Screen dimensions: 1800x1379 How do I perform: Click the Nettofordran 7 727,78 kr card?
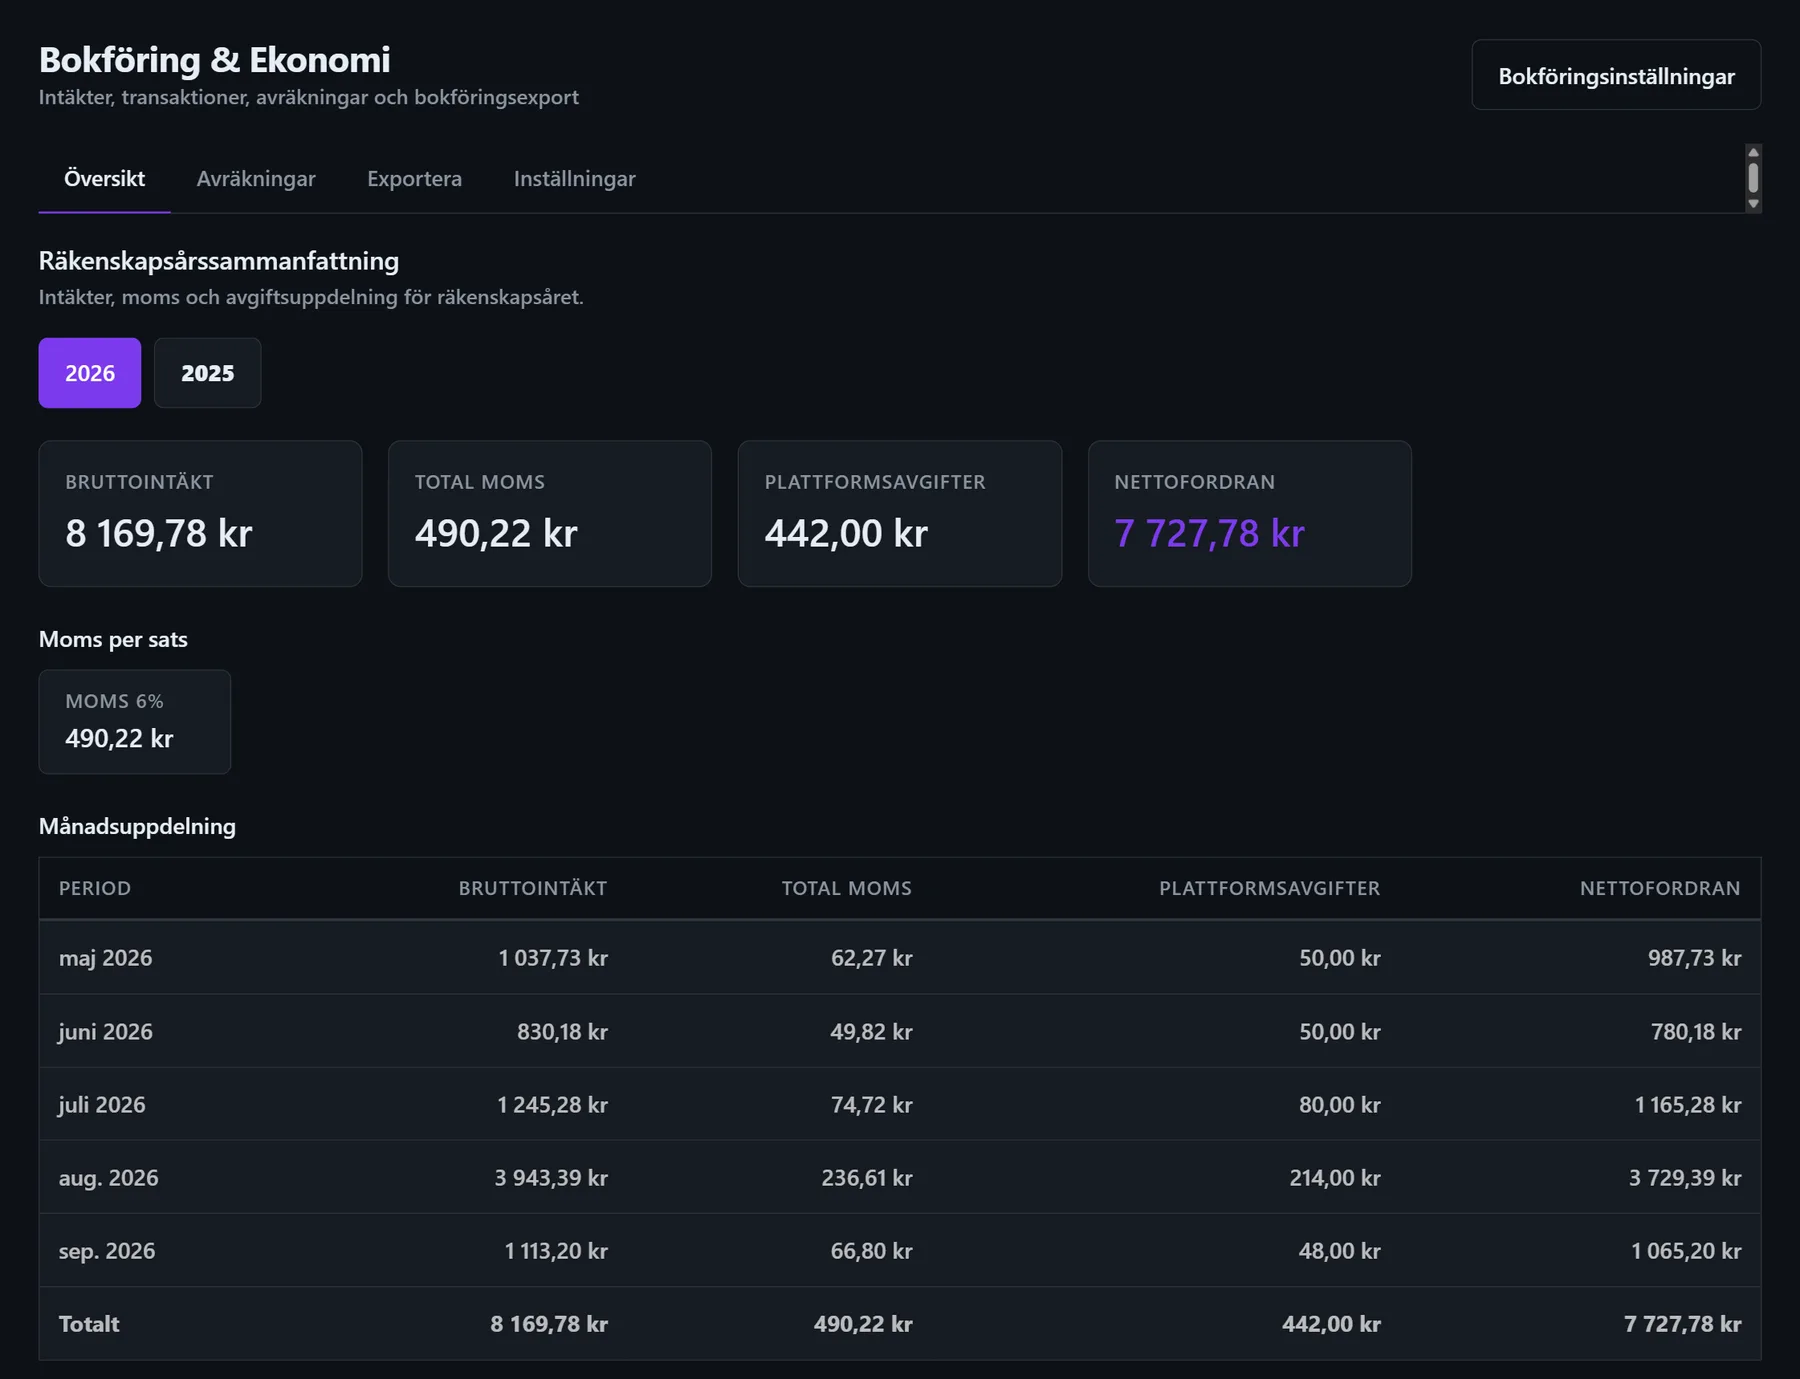coord(1250,514)
